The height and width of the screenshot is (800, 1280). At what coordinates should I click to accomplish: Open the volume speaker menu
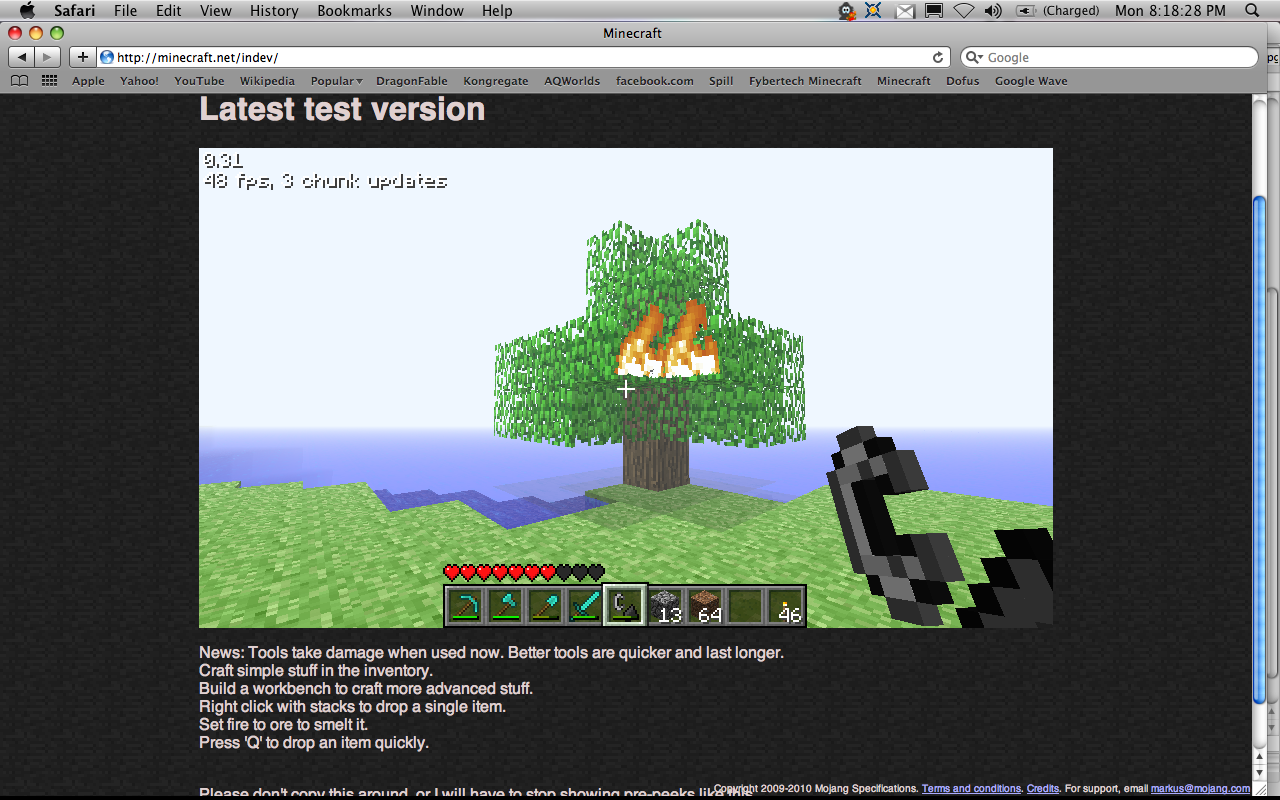(992, 11)
